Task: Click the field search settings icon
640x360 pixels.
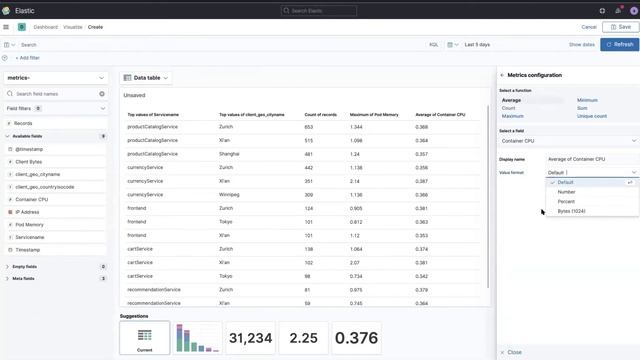Action: pos(102,94)
